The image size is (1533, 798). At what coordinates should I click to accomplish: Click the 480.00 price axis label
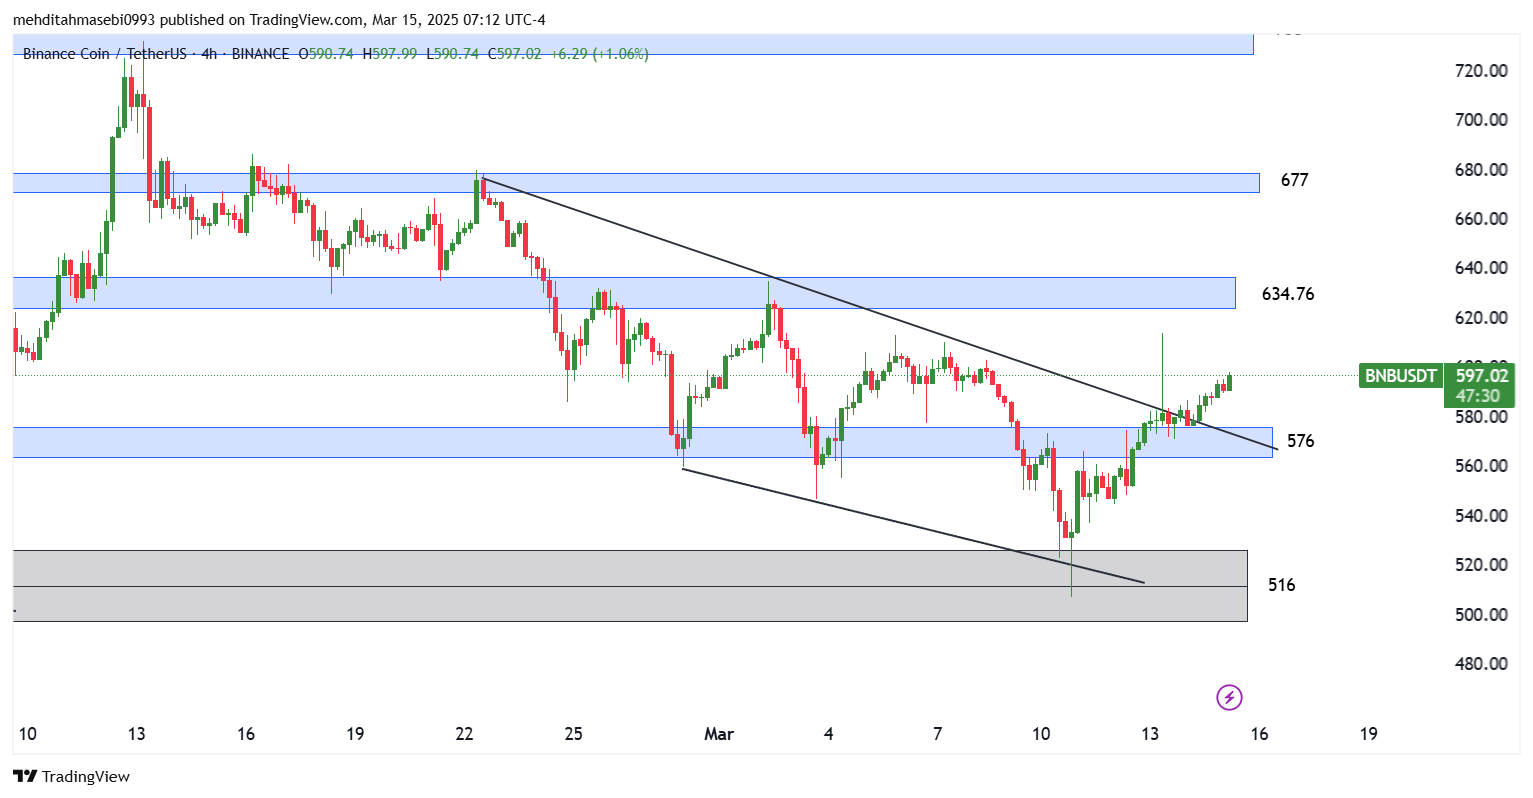1481,664
